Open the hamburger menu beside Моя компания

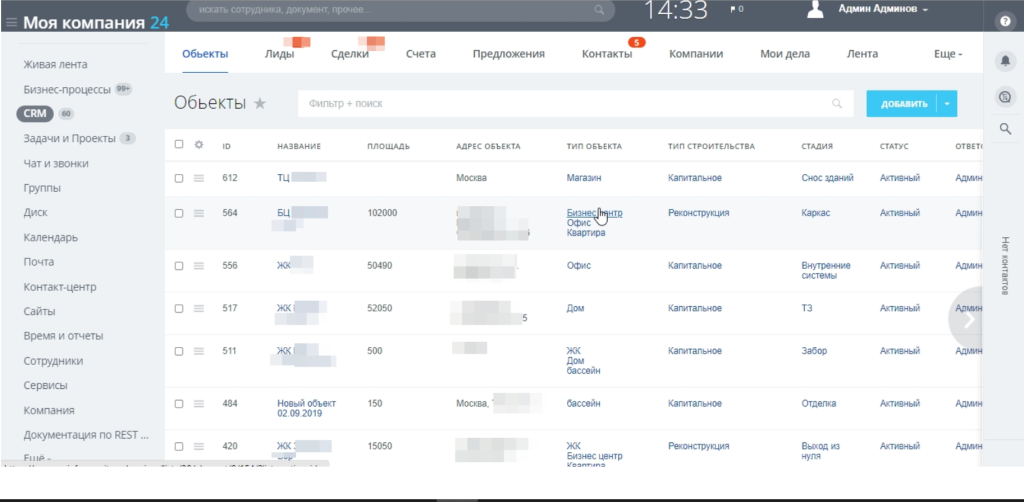click(x=11, y=23)
